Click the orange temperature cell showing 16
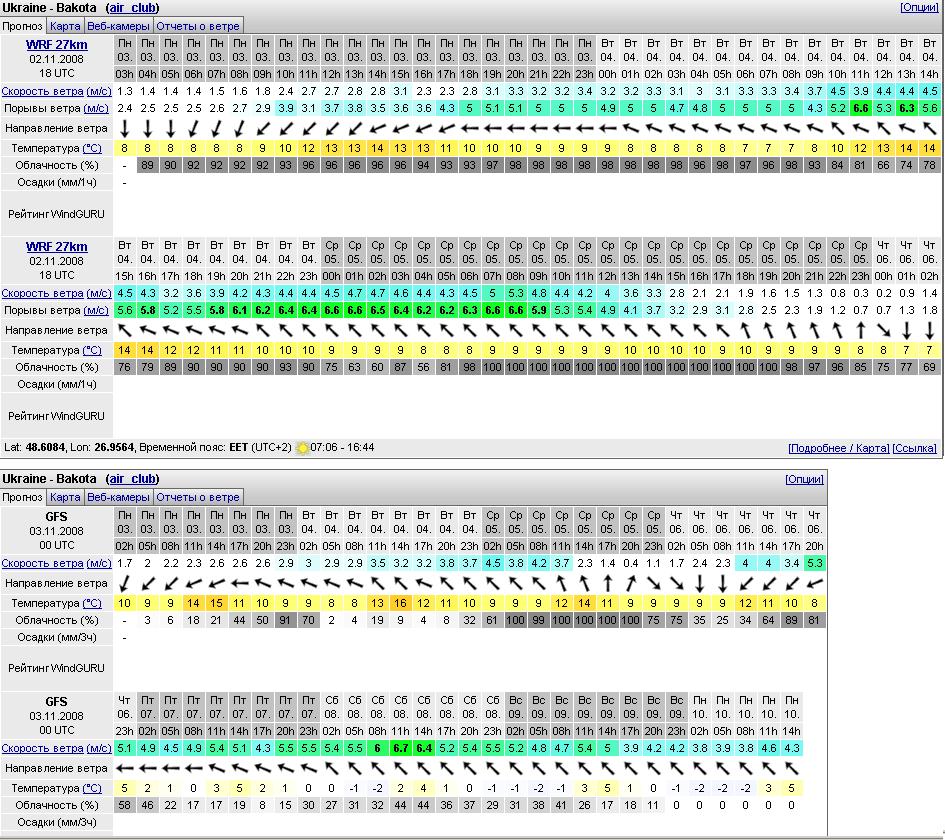 pyautogui.click(x=401, y=603)
